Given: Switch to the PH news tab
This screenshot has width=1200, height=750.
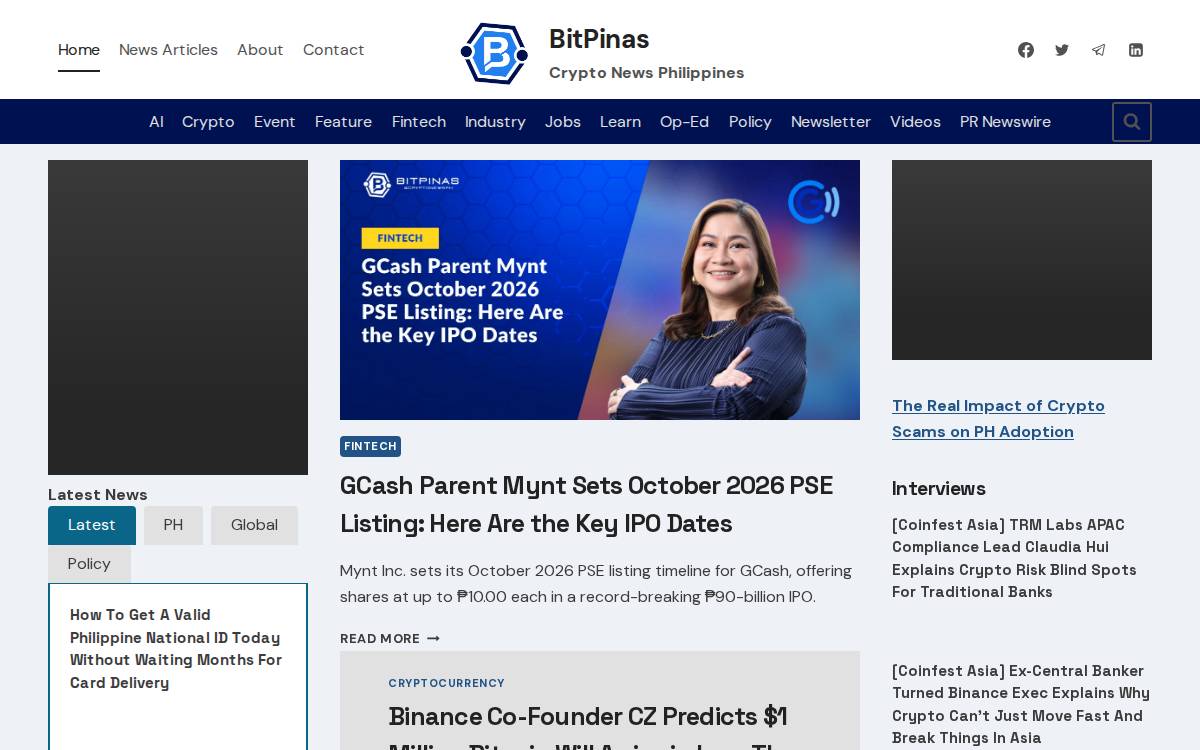Looking at the screenshot, I should tap(173, 525).
